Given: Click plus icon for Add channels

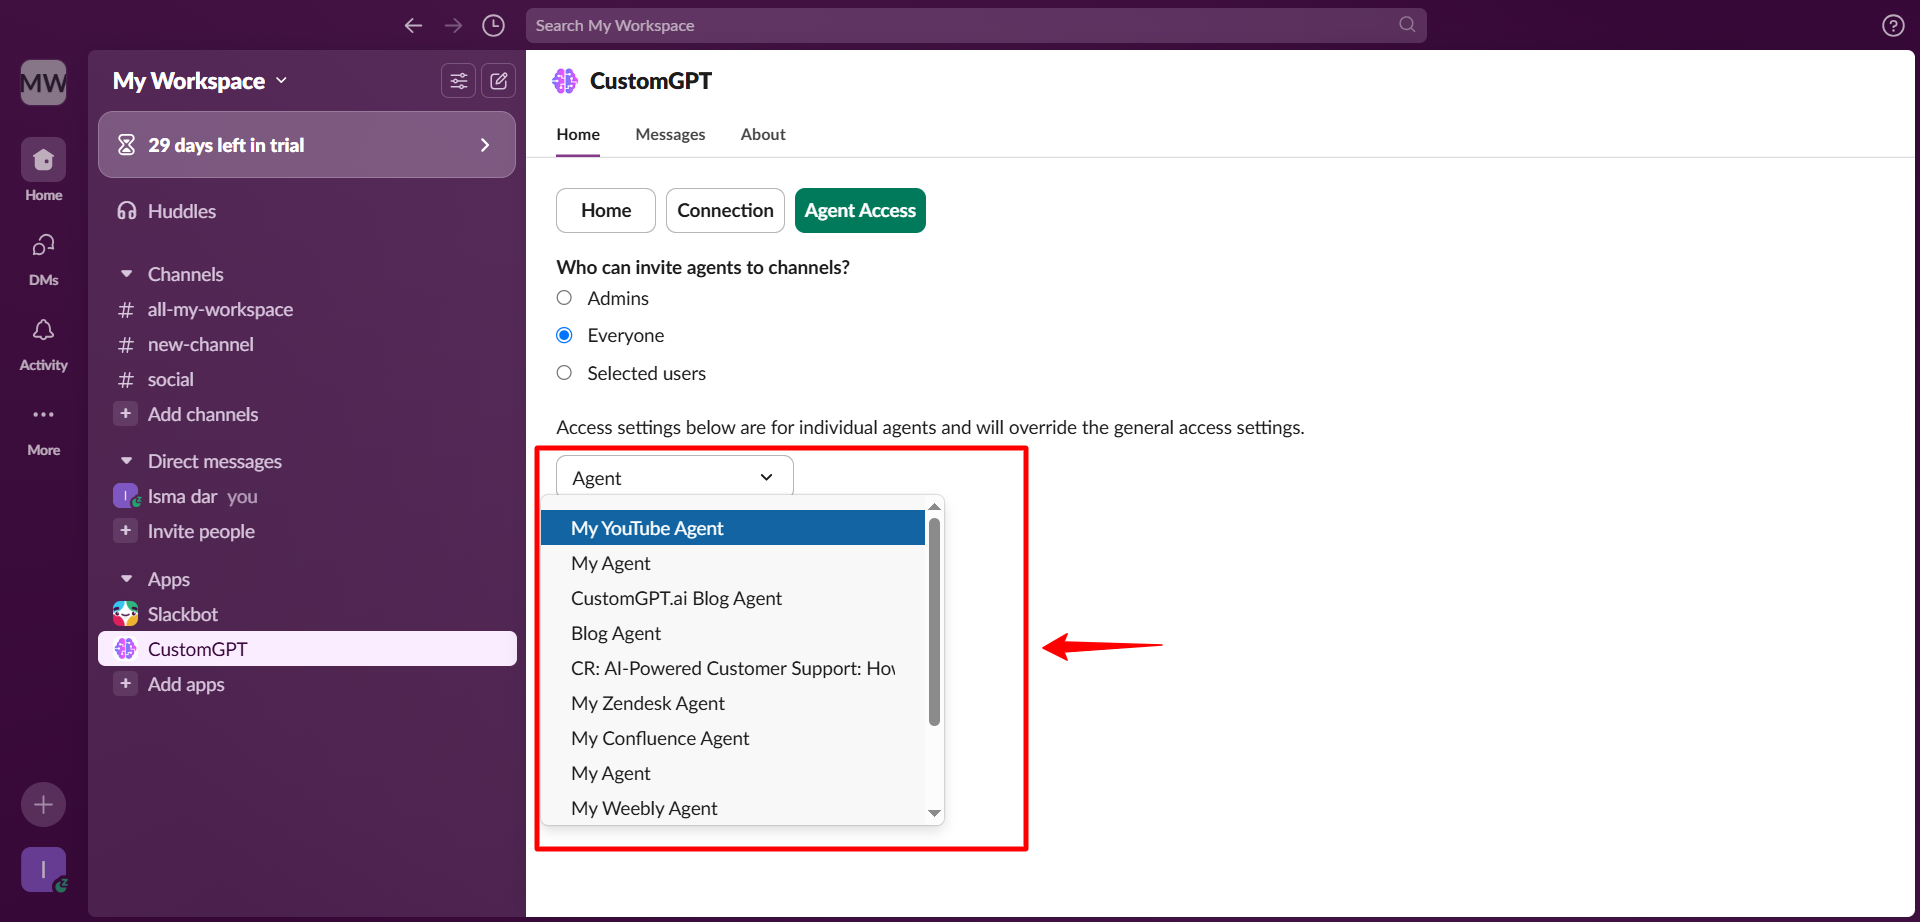Looking at the screenshot, I should pyautogui.click(x=125, y=414).
